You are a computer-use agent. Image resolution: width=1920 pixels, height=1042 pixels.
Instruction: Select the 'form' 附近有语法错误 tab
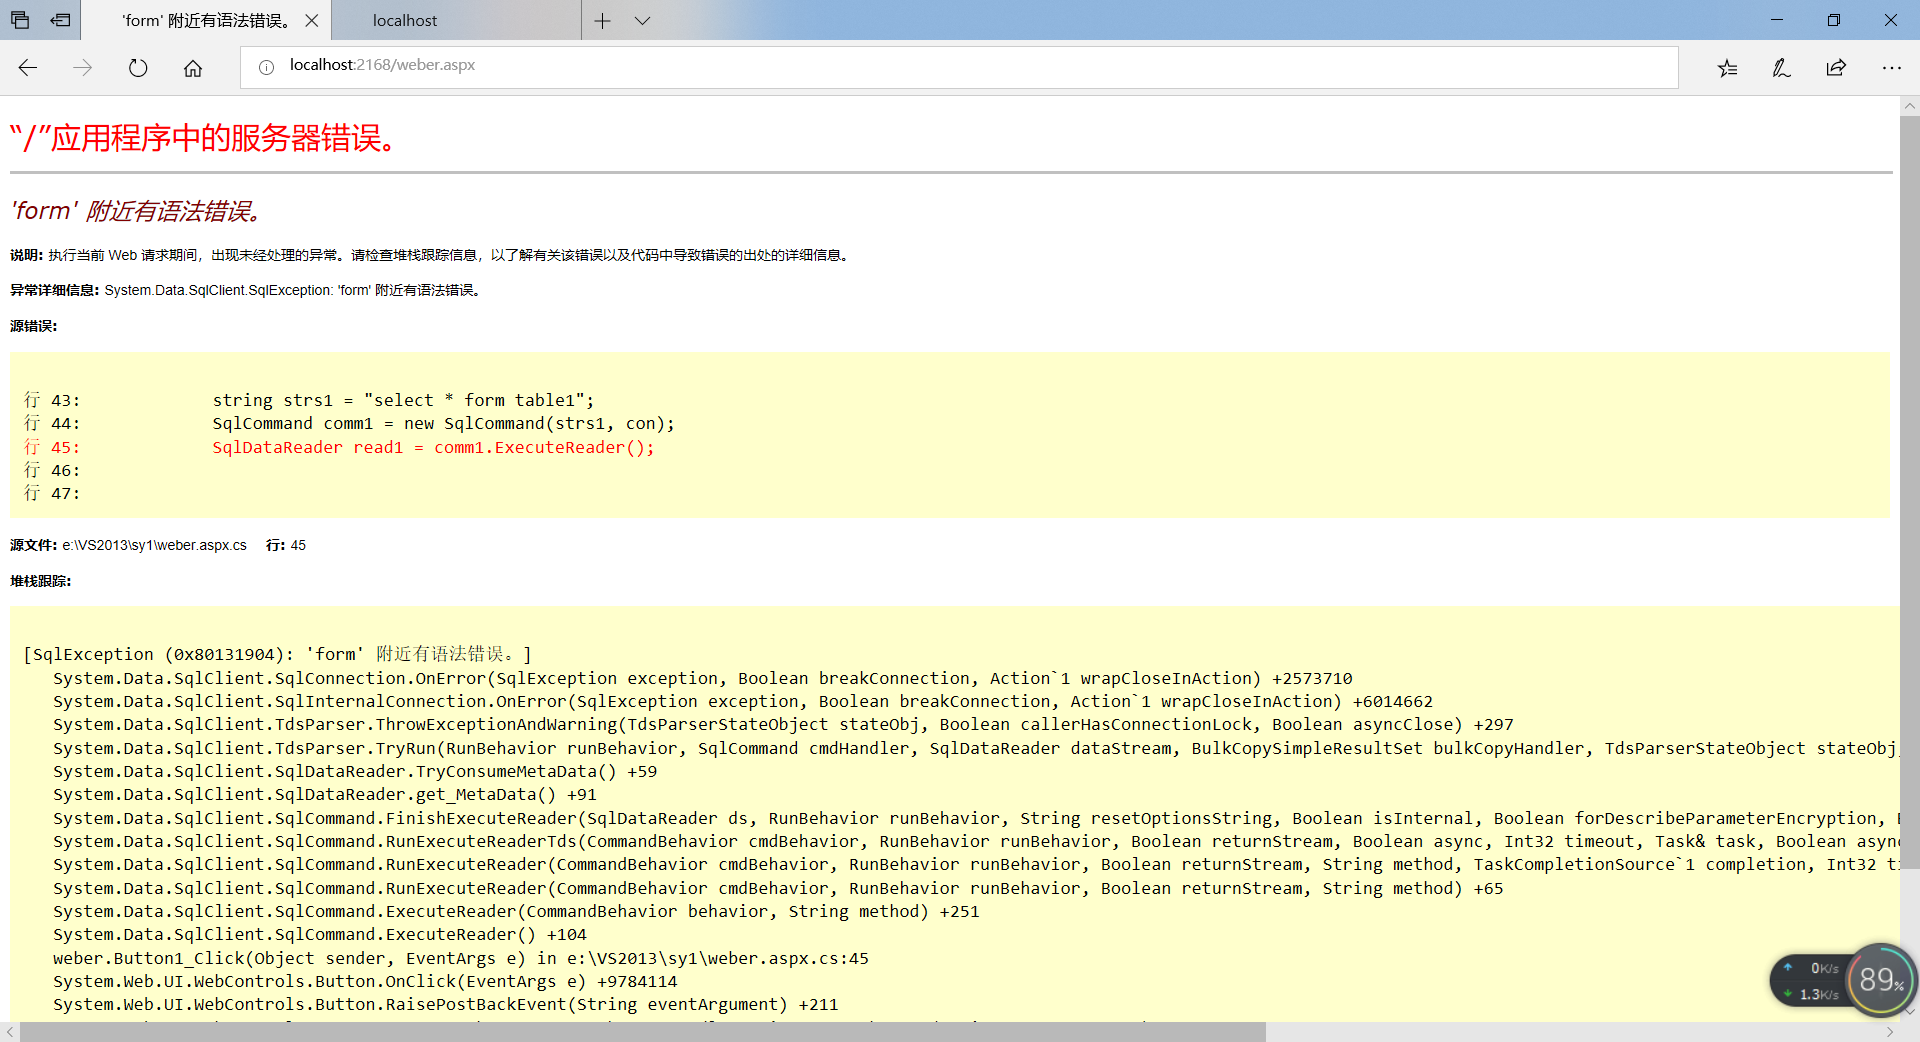pos(200,20)
